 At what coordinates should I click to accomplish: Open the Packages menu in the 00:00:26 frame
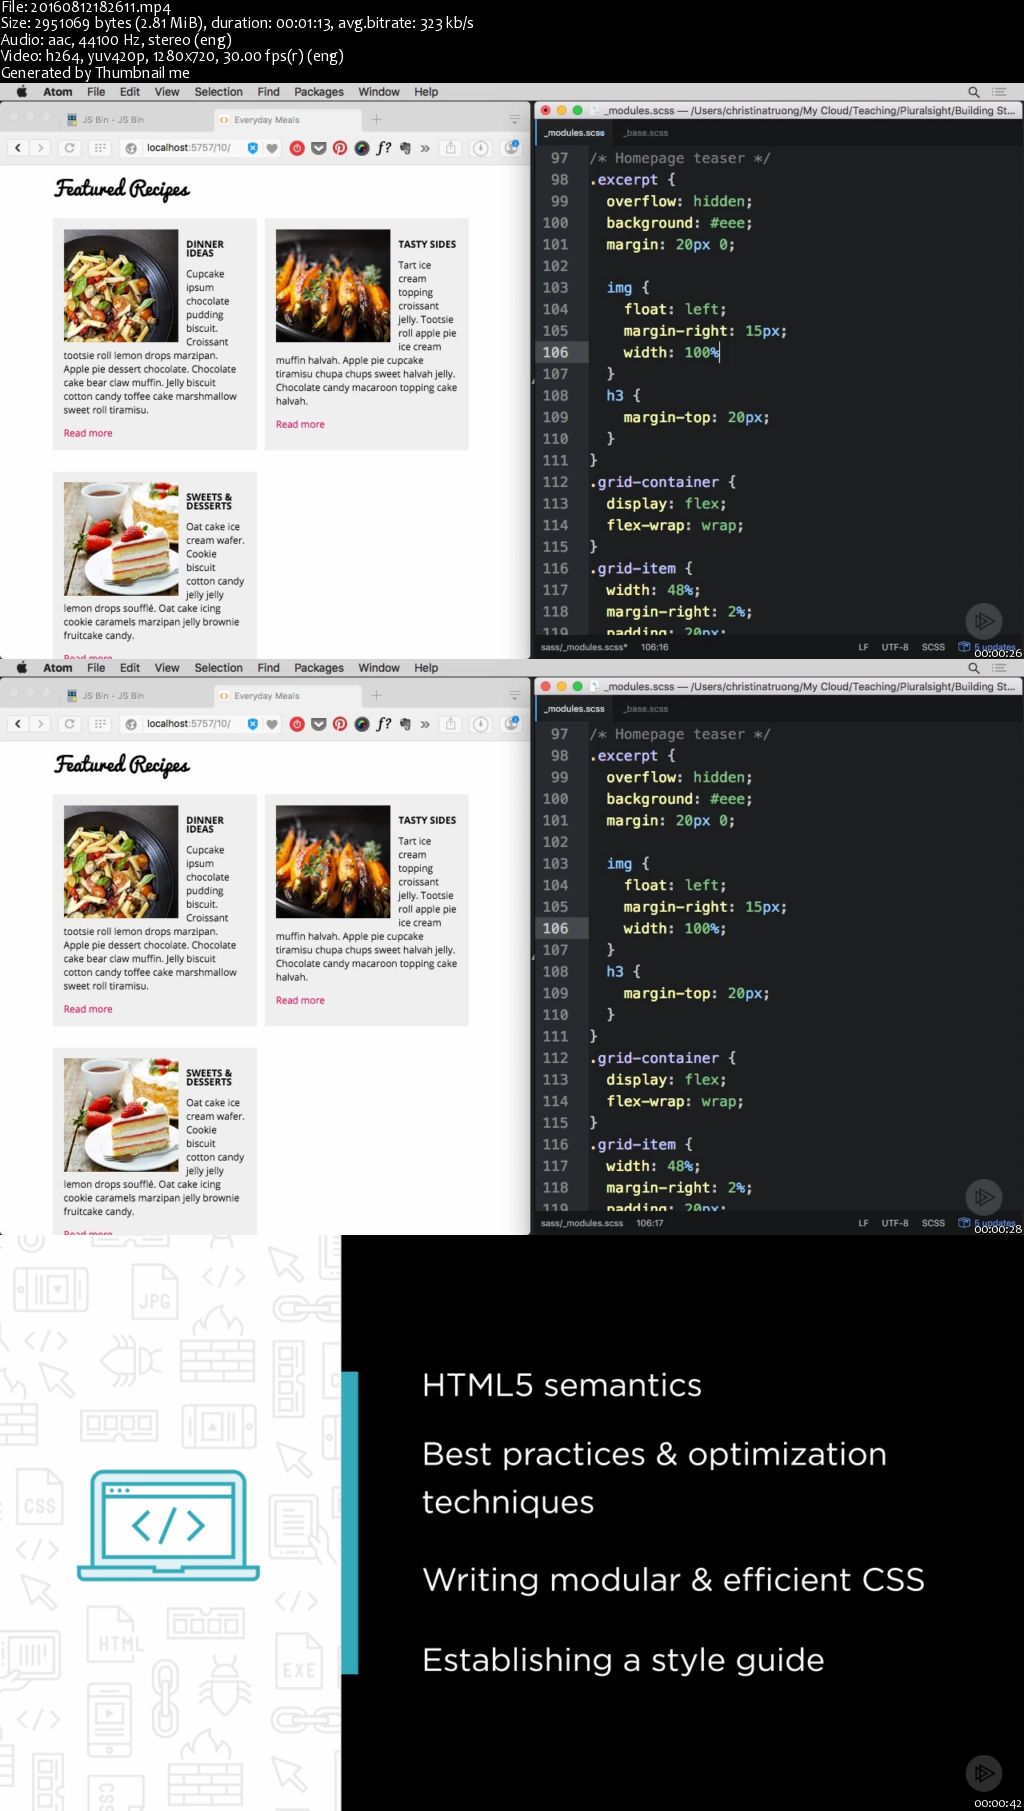tap(318, 92)
